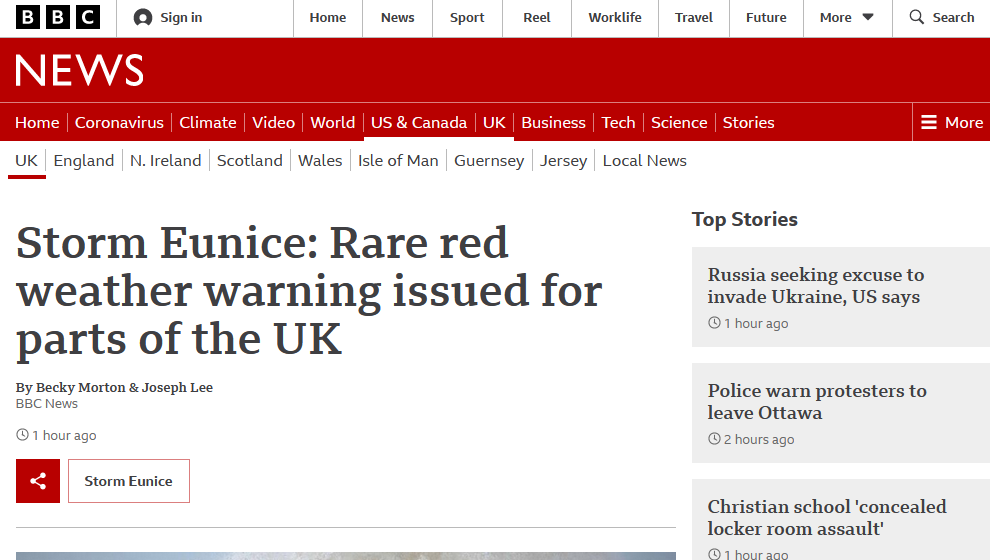The height and width of the screenshot is (560, 990).
Task: Open Jersey regional news
Action: click(563, 161)
